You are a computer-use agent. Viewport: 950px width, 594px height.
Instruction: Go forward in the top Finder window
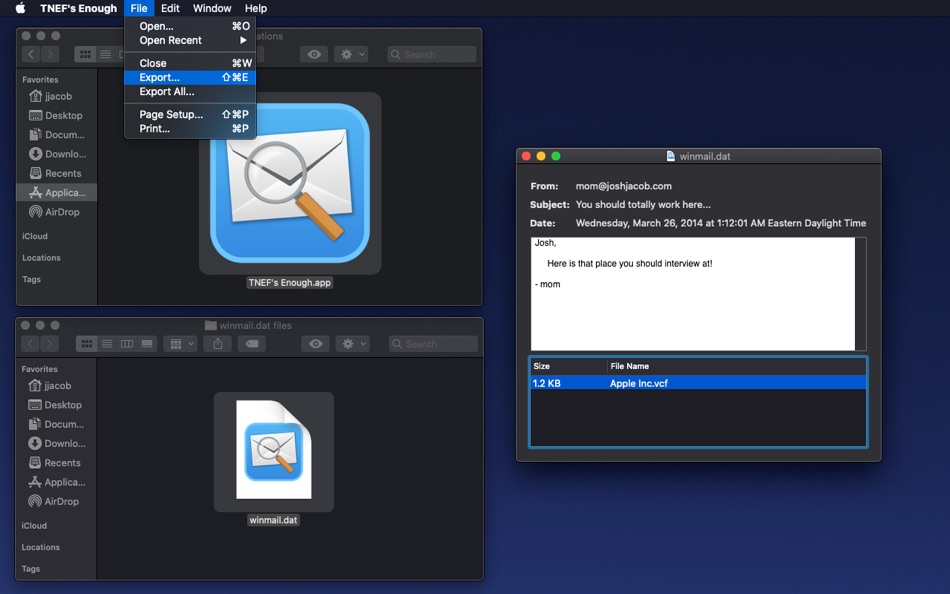pos(50,54)
